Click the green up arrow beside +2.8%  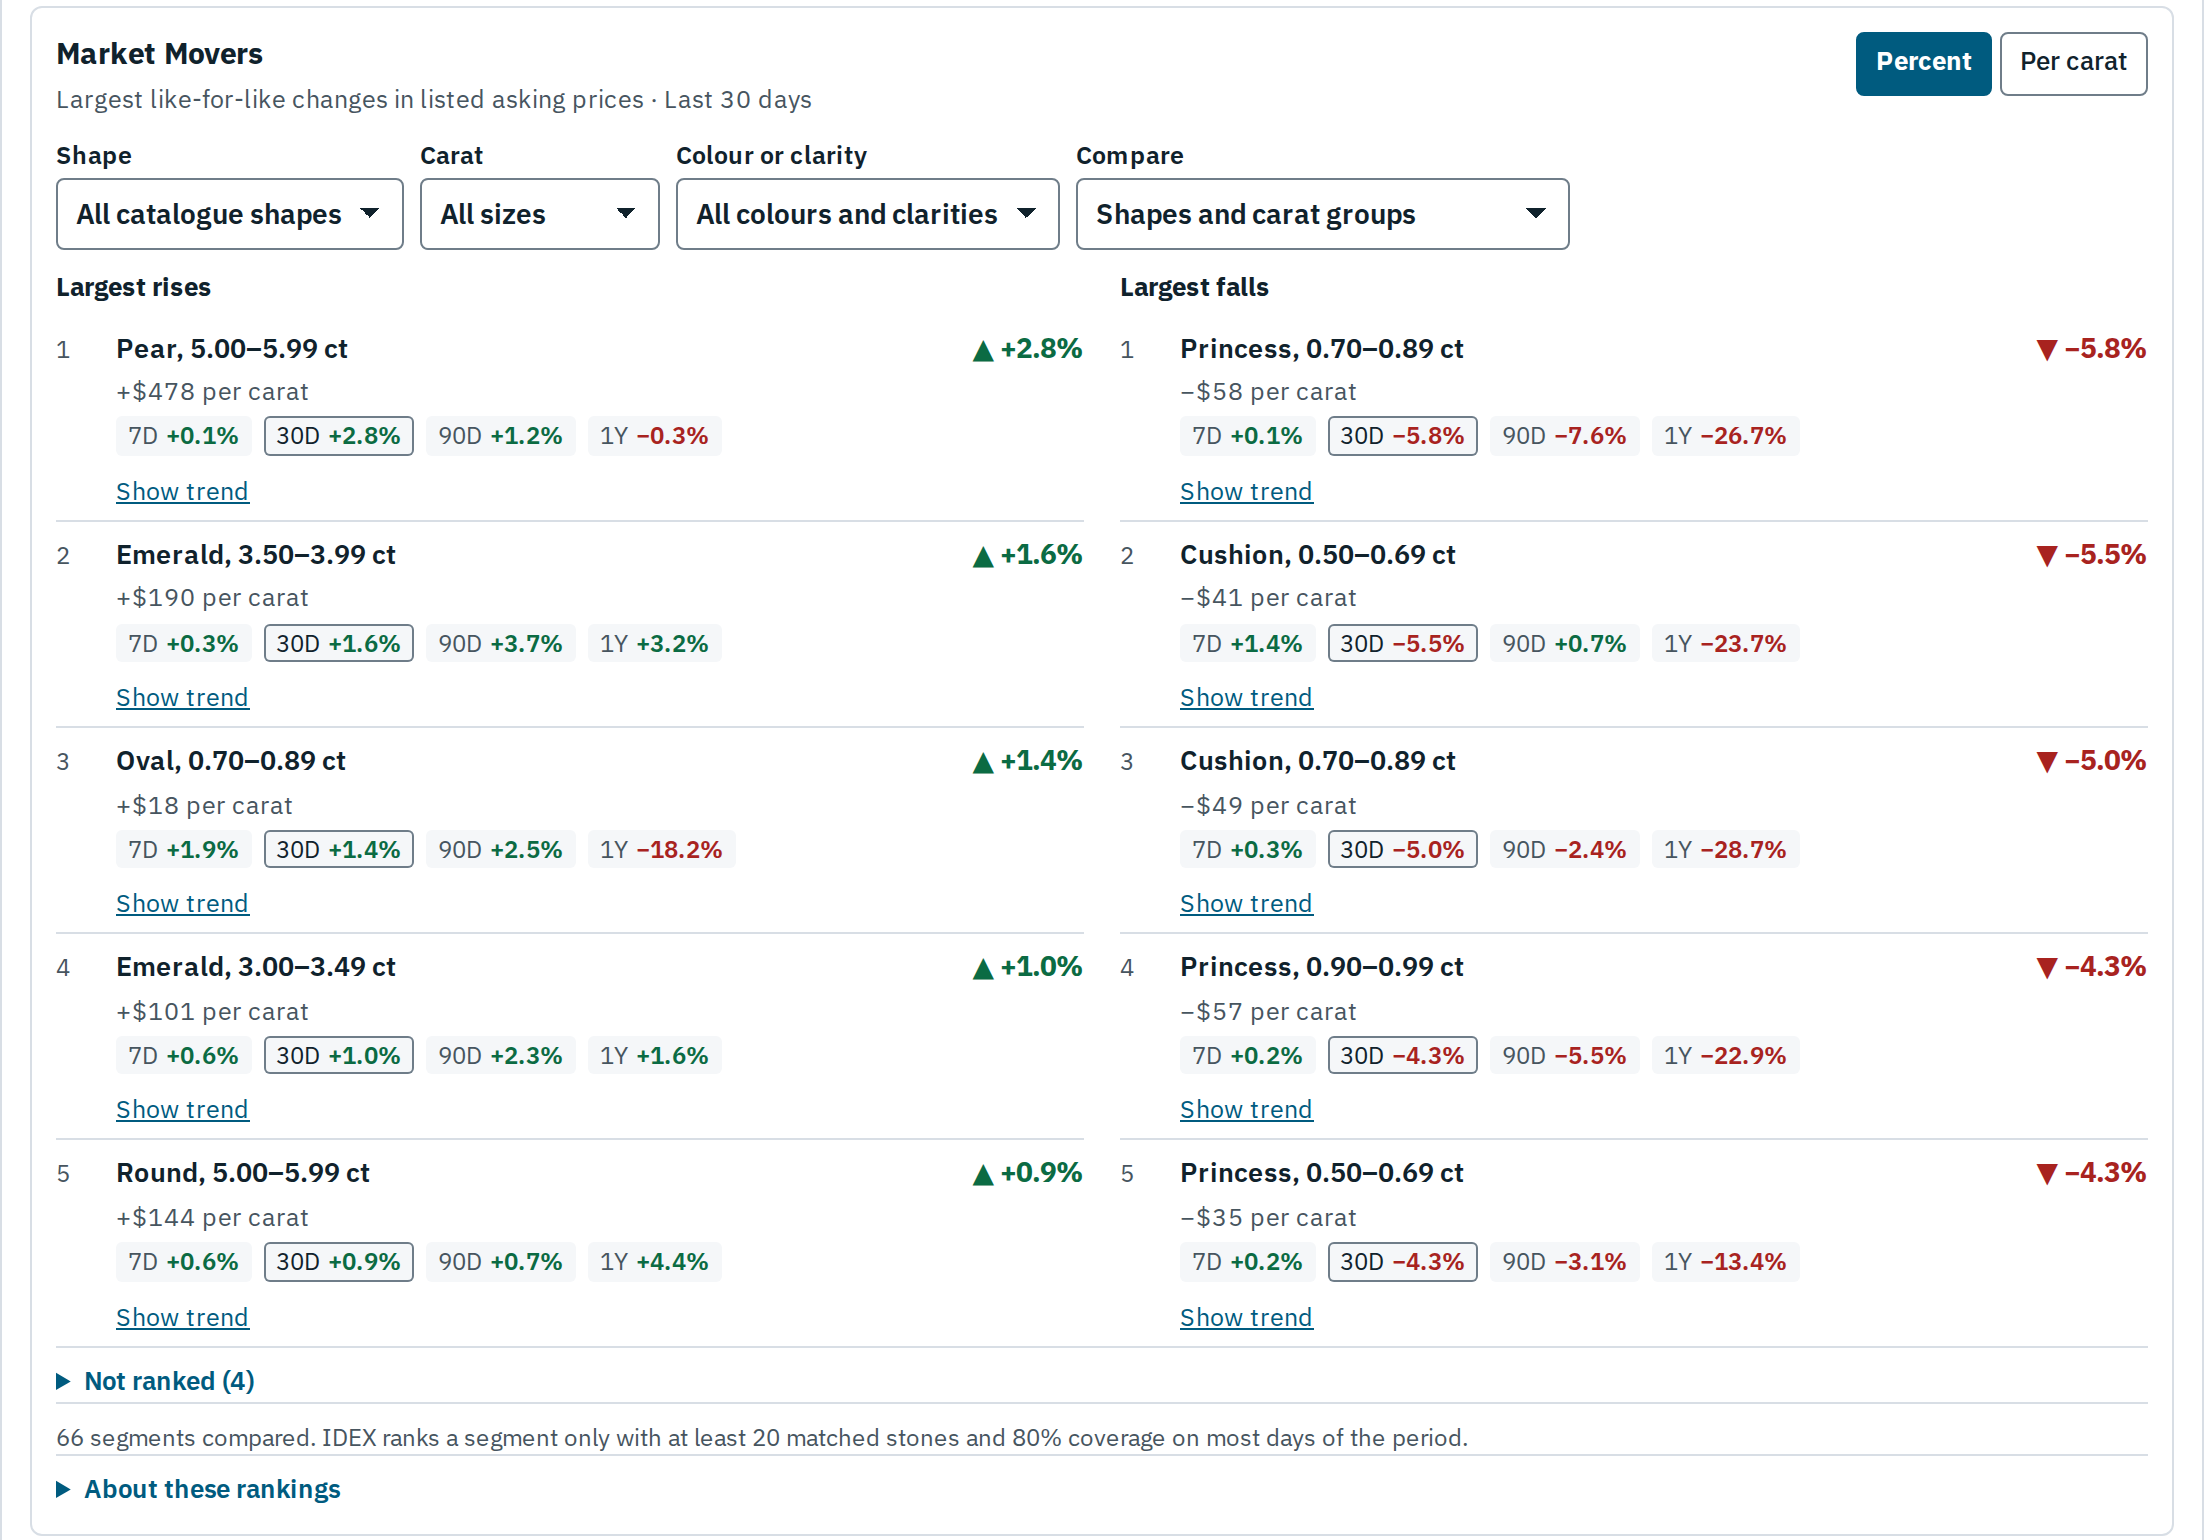pos(983,351)
